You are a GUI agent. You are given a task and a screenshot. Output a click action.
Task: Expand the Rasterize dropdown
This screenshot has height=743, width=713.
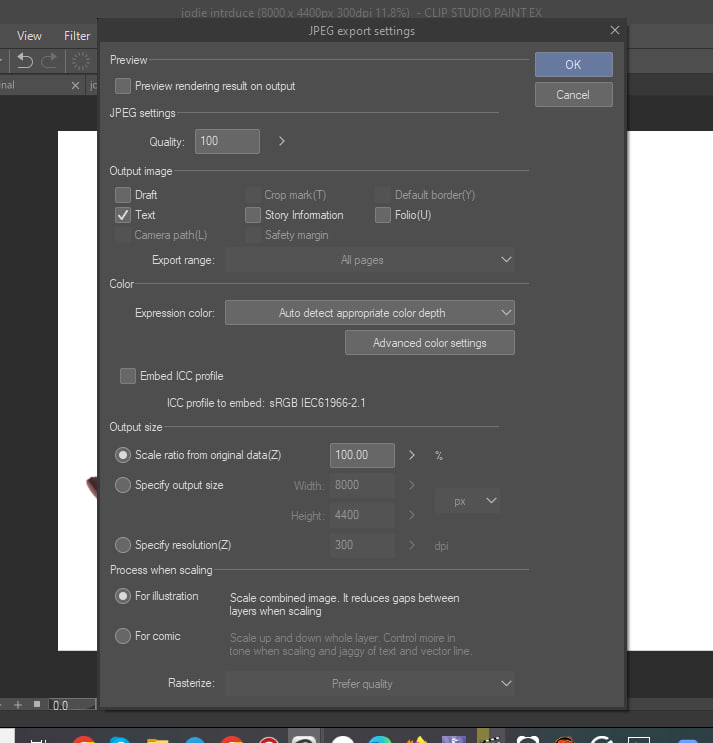pos(369,684)
